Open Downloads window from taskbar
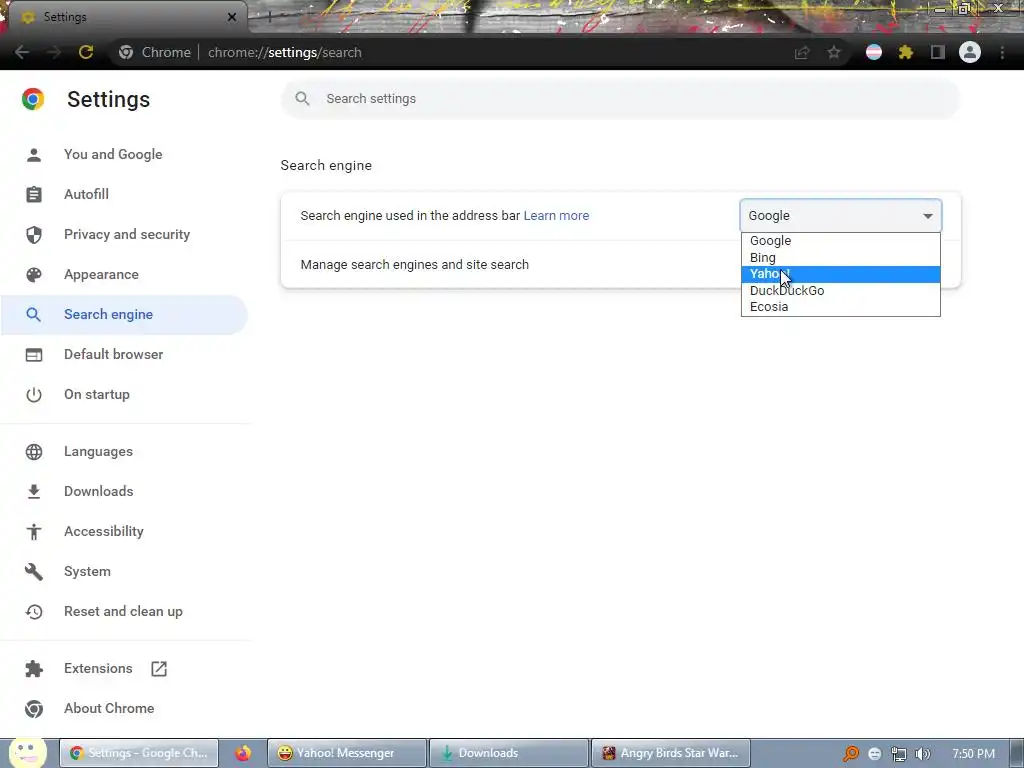Screen dimensions: 1024x768 509,753
